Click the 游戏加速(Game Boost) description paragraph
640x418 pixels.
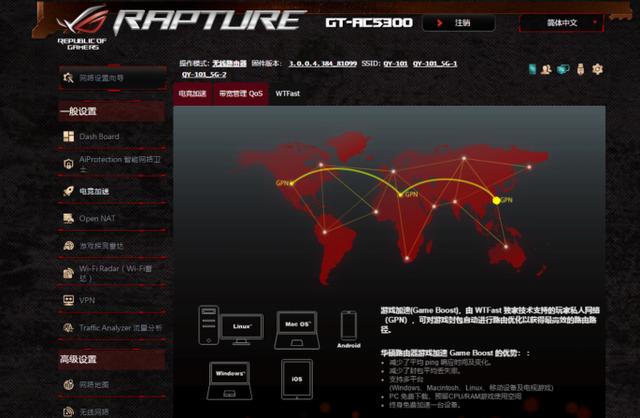[x=490, y=320]
